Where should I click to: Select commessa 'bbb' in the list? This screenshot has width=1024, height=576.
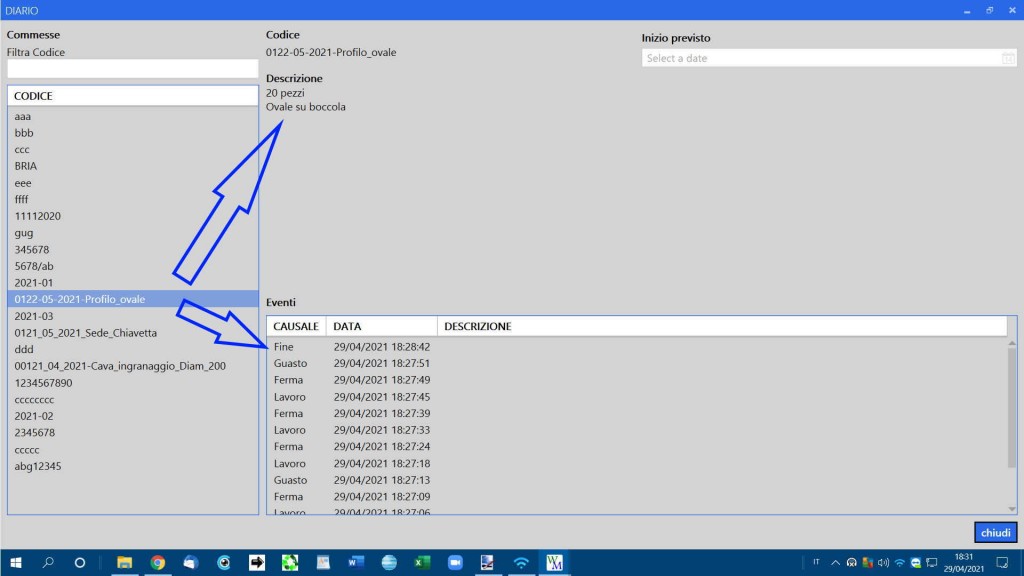pyautogui.click(x=133, y=133)
